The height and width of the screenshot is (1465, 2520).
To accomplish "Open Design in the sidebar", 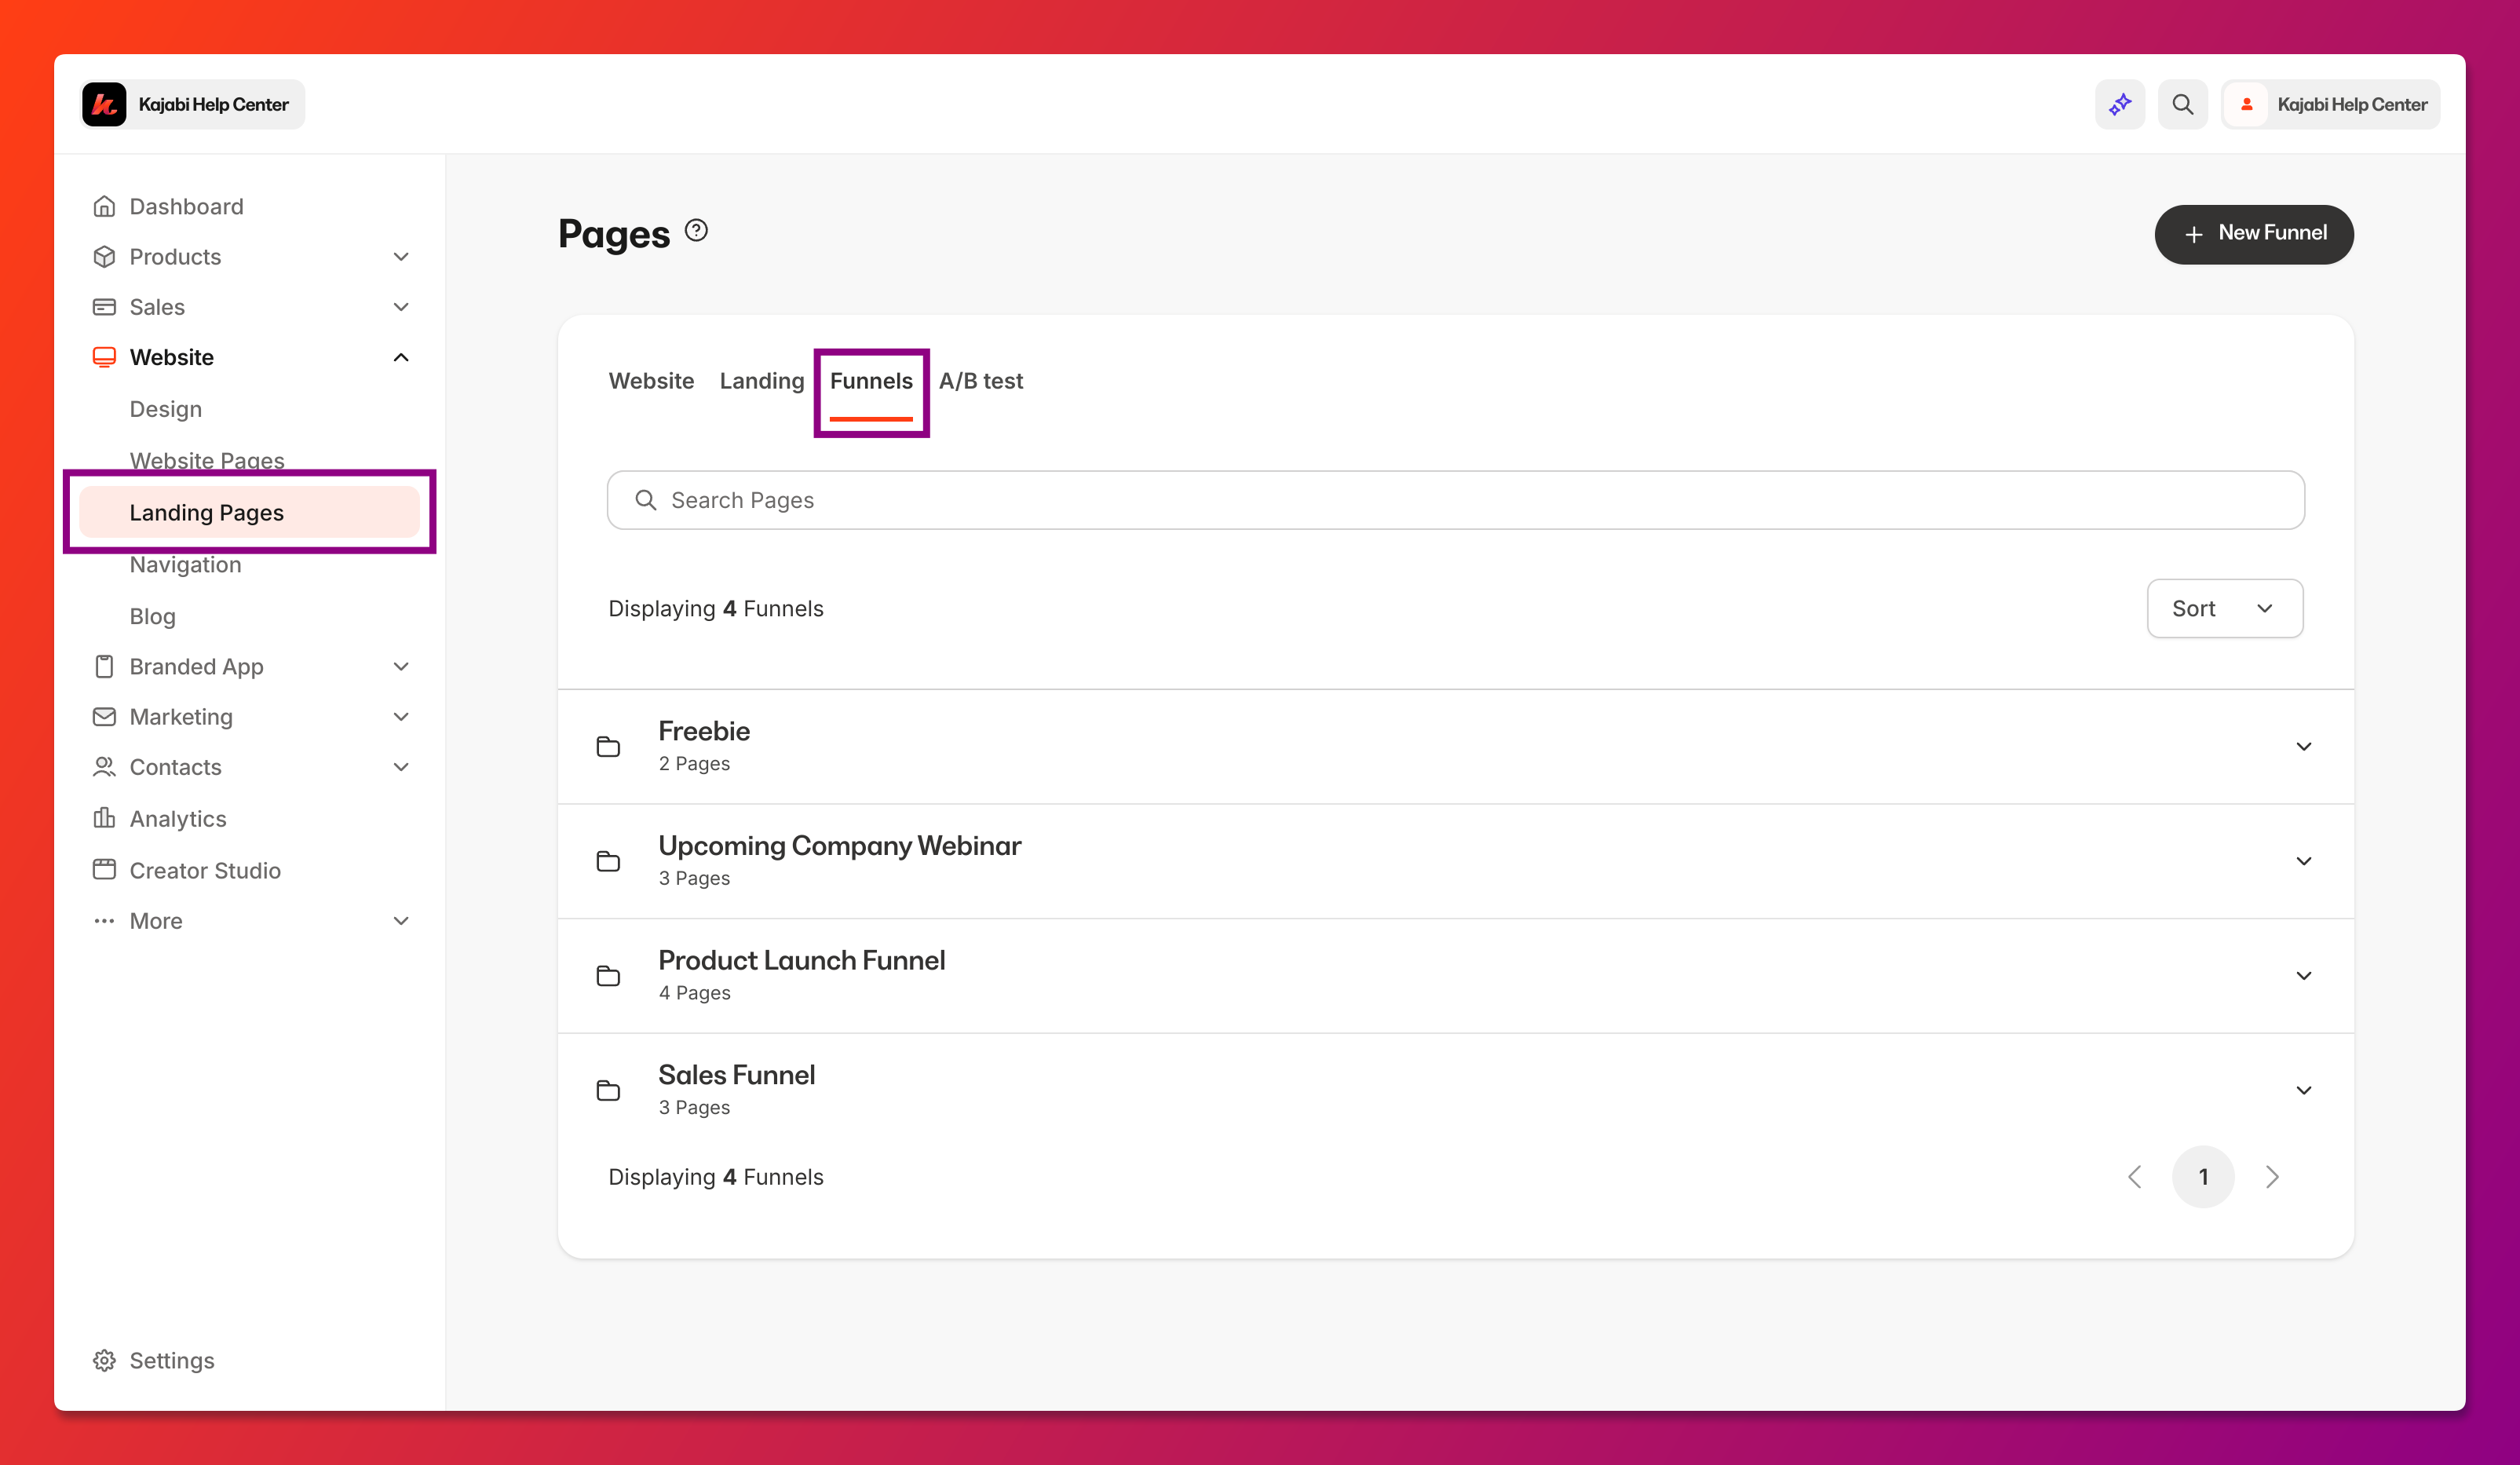I will (x=165, y=409).
